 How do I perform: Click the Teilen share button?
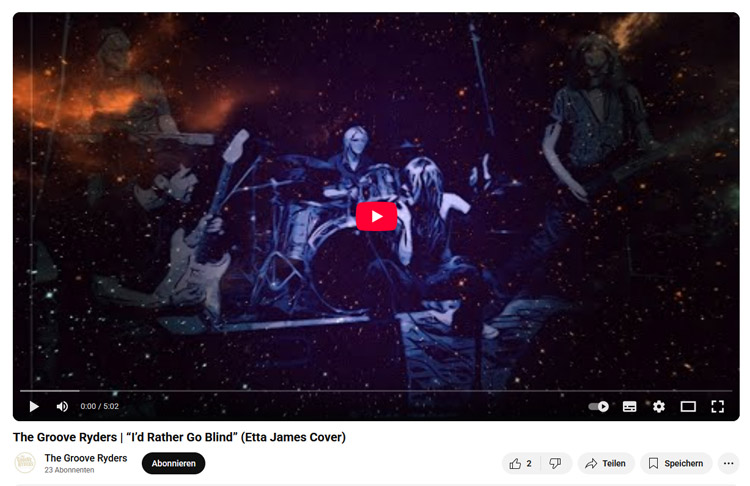pos(606,464)
